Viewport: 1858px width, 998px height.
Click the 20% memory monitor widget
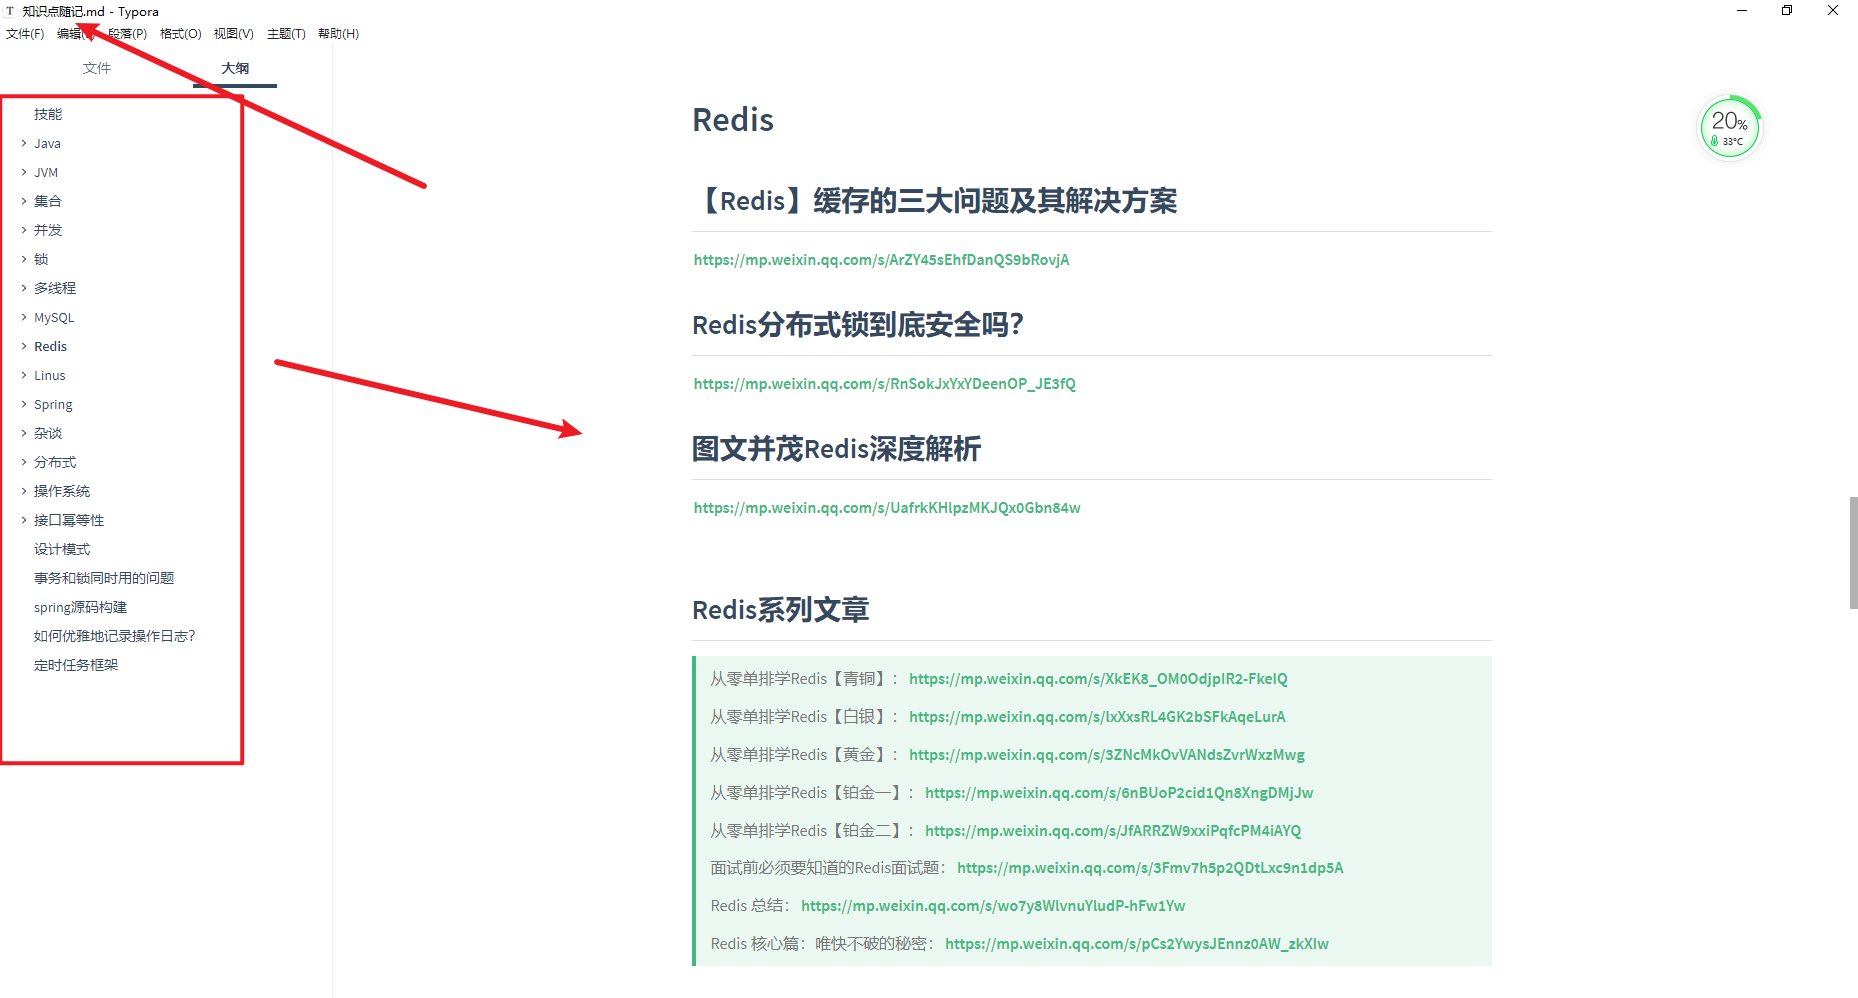[x=1730, y=128]
